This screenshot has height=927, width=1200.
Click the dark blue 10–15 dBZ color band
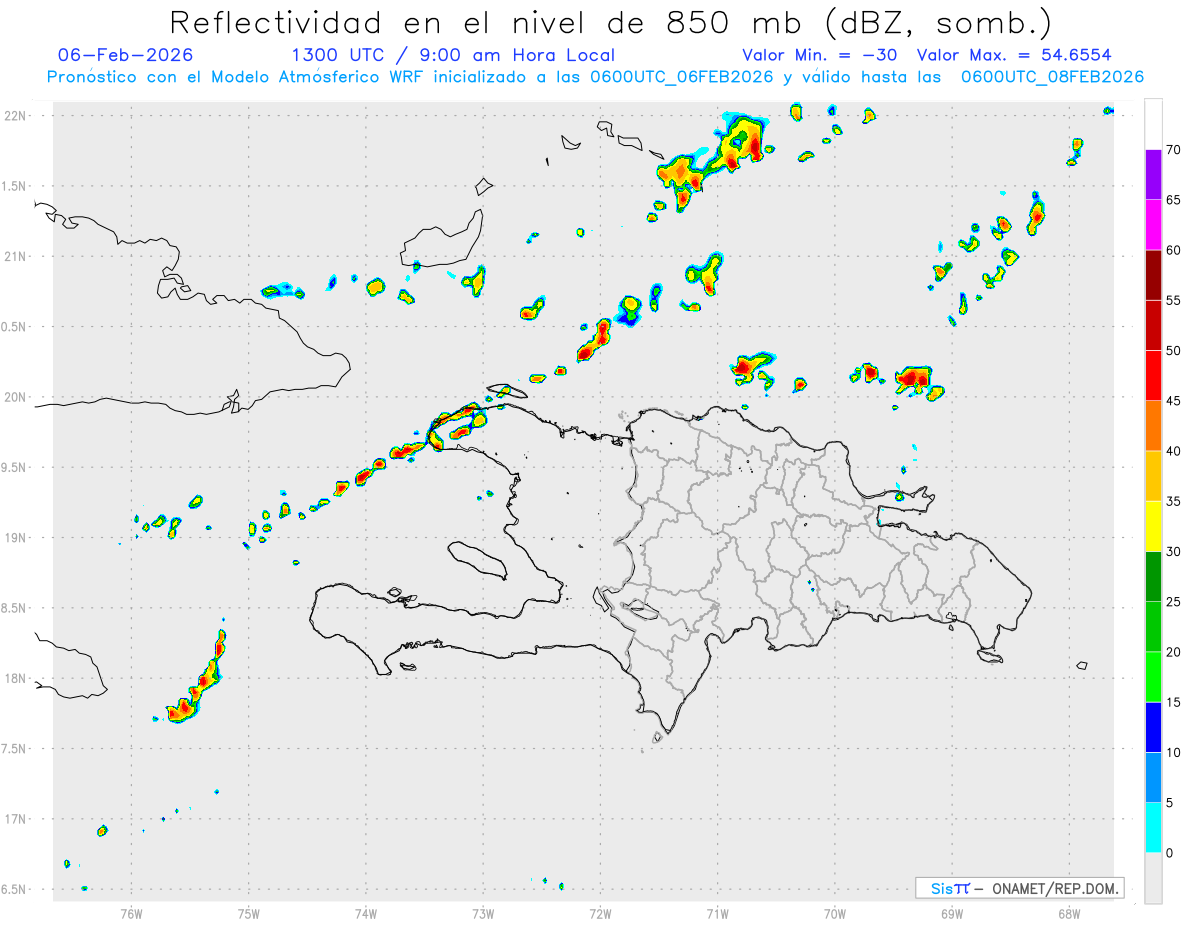pyautogui.click(x=1154, y=728)
